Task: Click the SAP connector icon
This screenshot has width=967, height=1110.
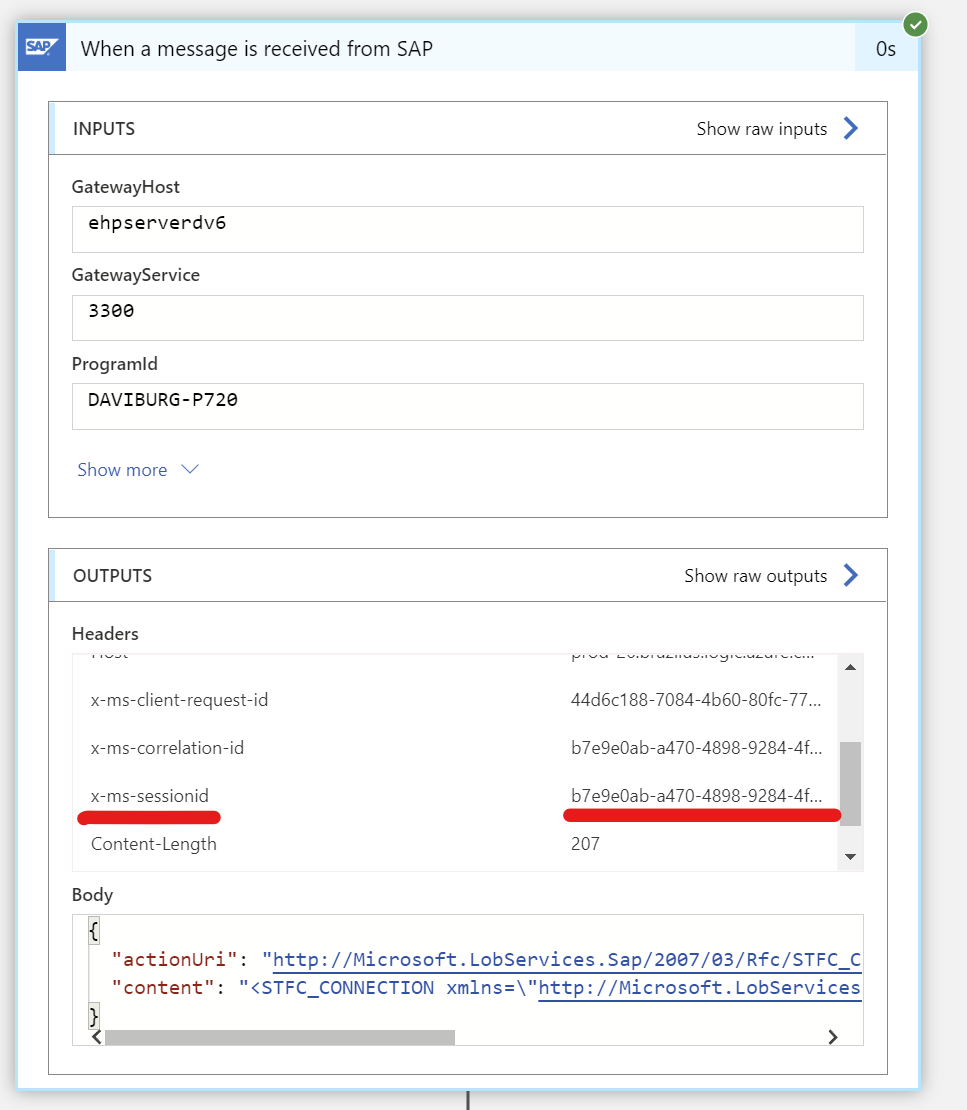Action: (x=42, y=47)
